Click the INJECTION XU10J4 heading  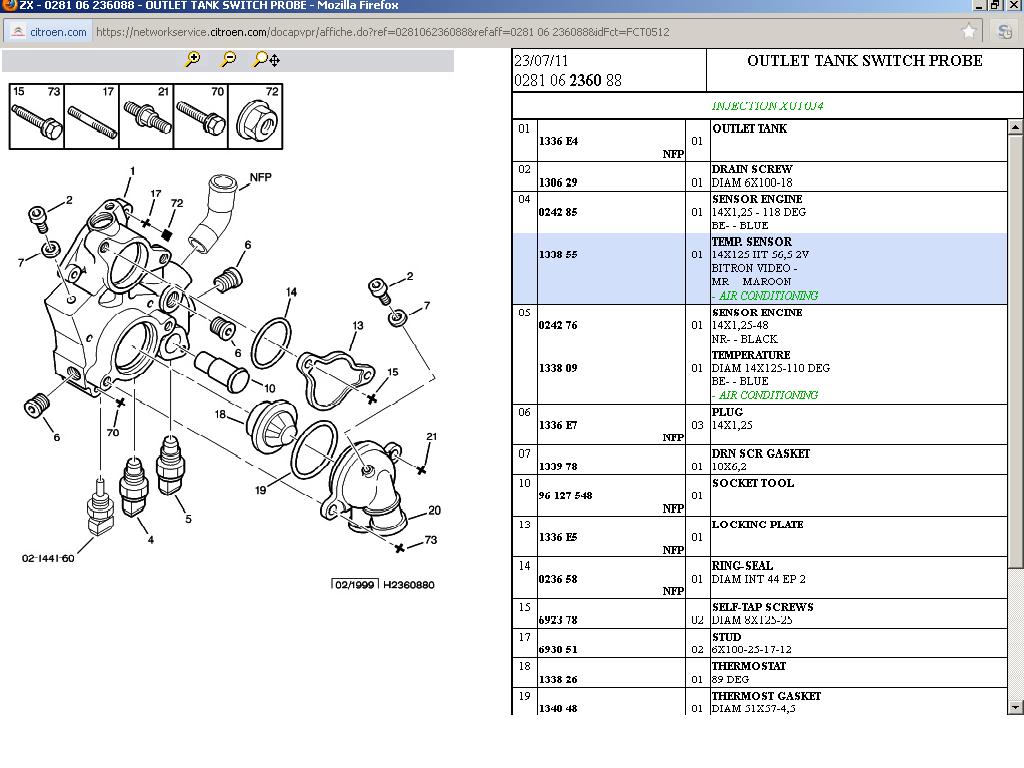[x=767, y=106]
